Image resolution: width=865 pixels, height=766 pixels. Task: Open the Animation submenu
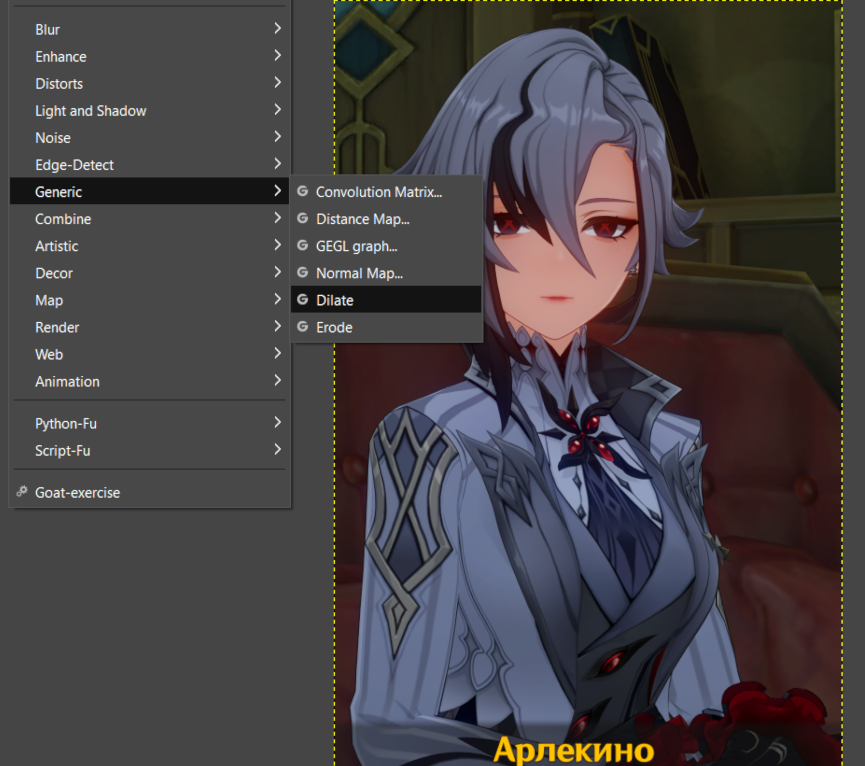click(x=149, y=381)
